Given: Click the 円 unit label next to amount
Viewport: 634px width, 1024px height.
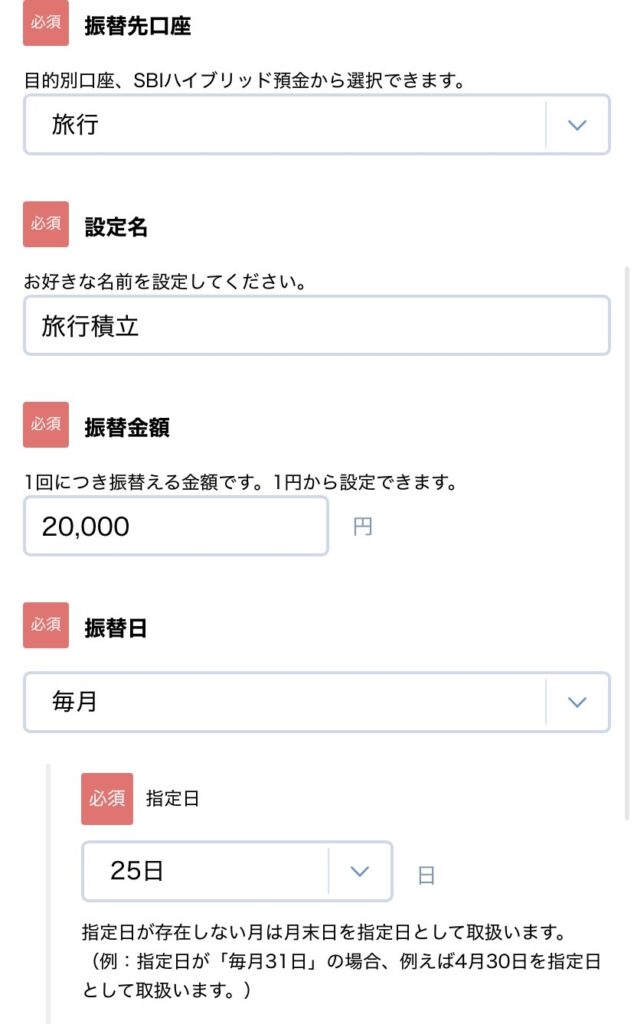Looking at the screenshot, I should click(362, 527).
